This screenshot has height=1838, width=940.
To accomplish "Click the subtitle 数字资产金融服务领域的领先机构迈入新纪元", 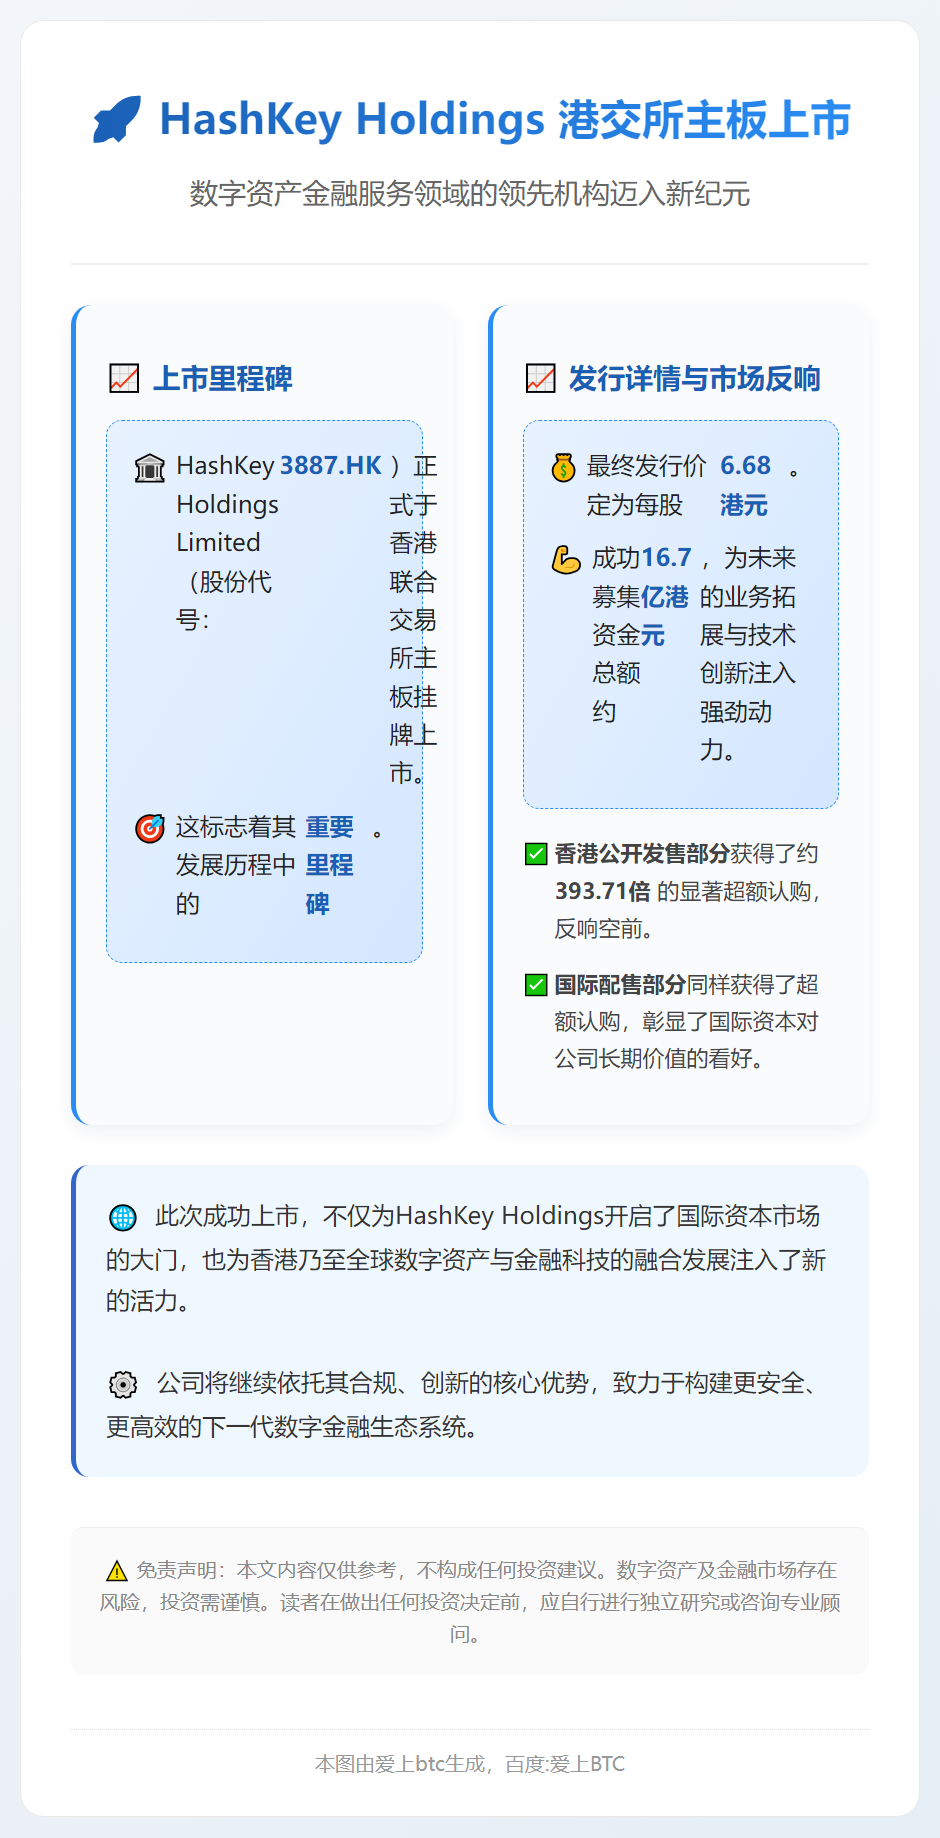I will coord(470,194).
